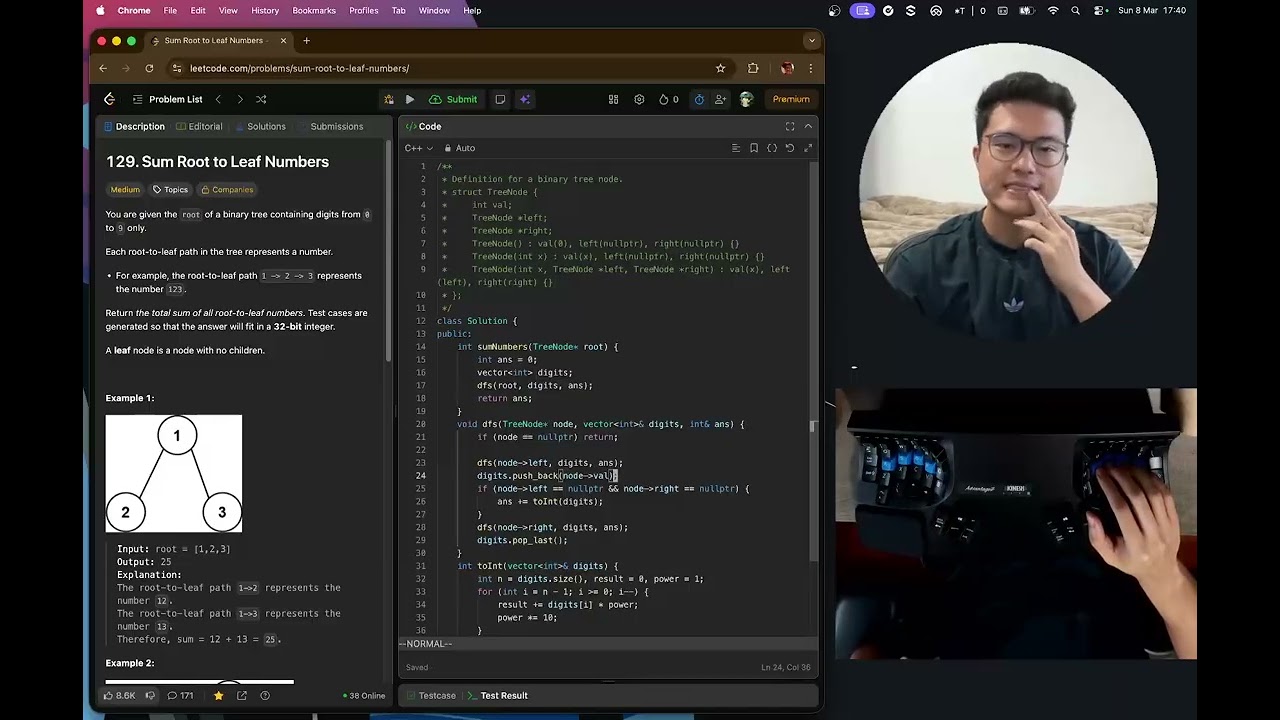Viewport: 1280px width, 720px height.
Task: Switch to the Description tab
Action: [135, 126]
